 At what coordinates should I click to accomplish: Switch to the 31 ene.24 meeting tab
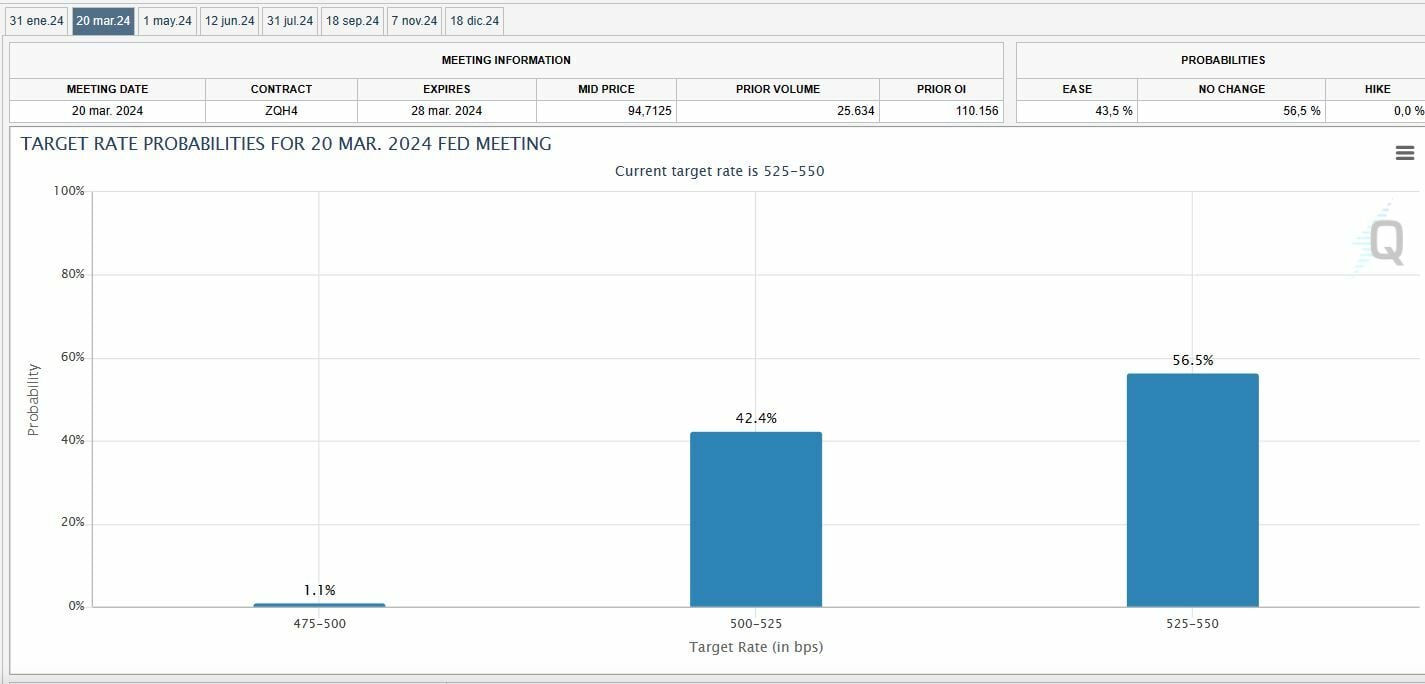pyautogui.click(x=37, y=20)
